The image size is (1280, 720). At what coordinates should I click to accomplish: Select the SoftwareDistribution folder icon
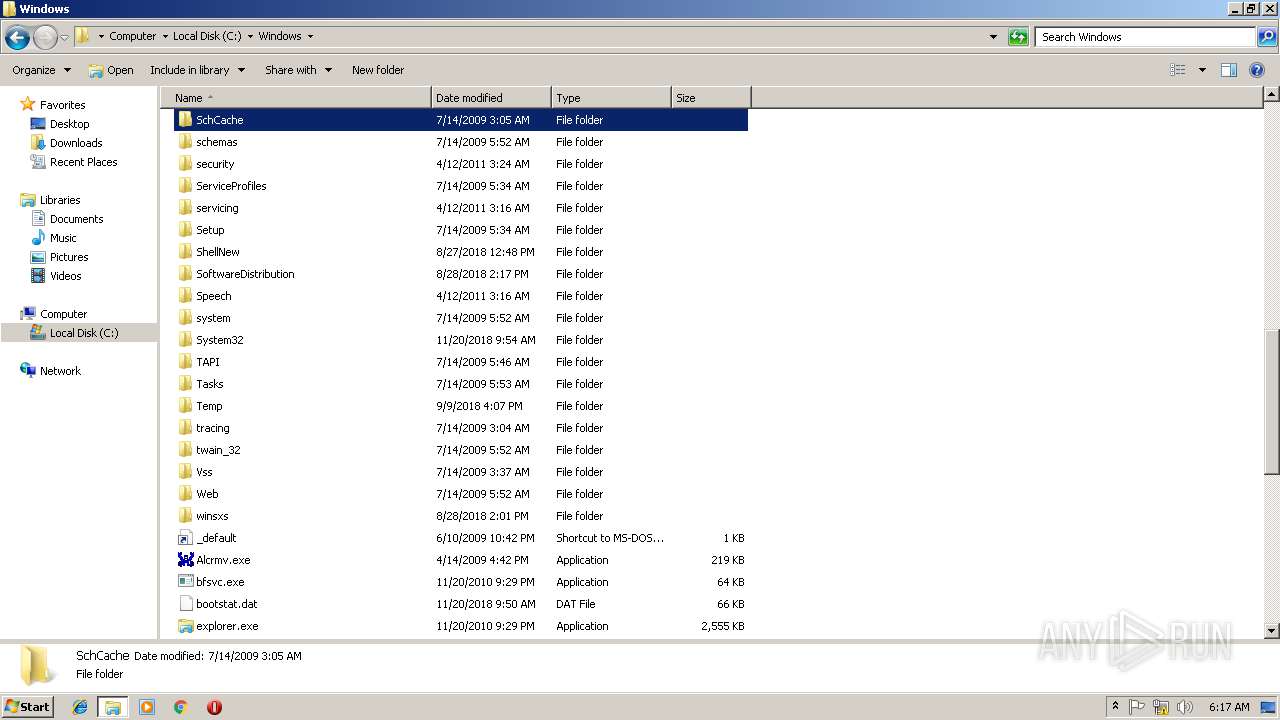[185, 274]
